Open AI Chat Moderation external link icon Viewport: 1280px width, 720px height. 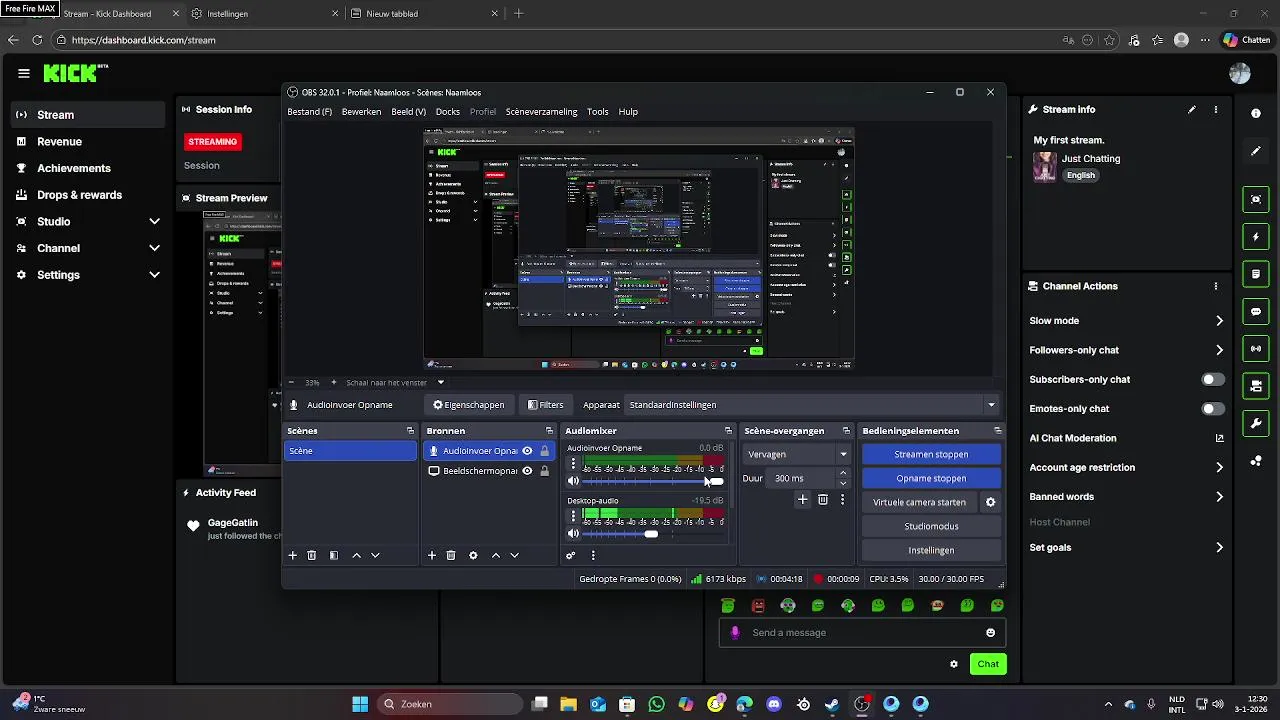click(1219, 438)
